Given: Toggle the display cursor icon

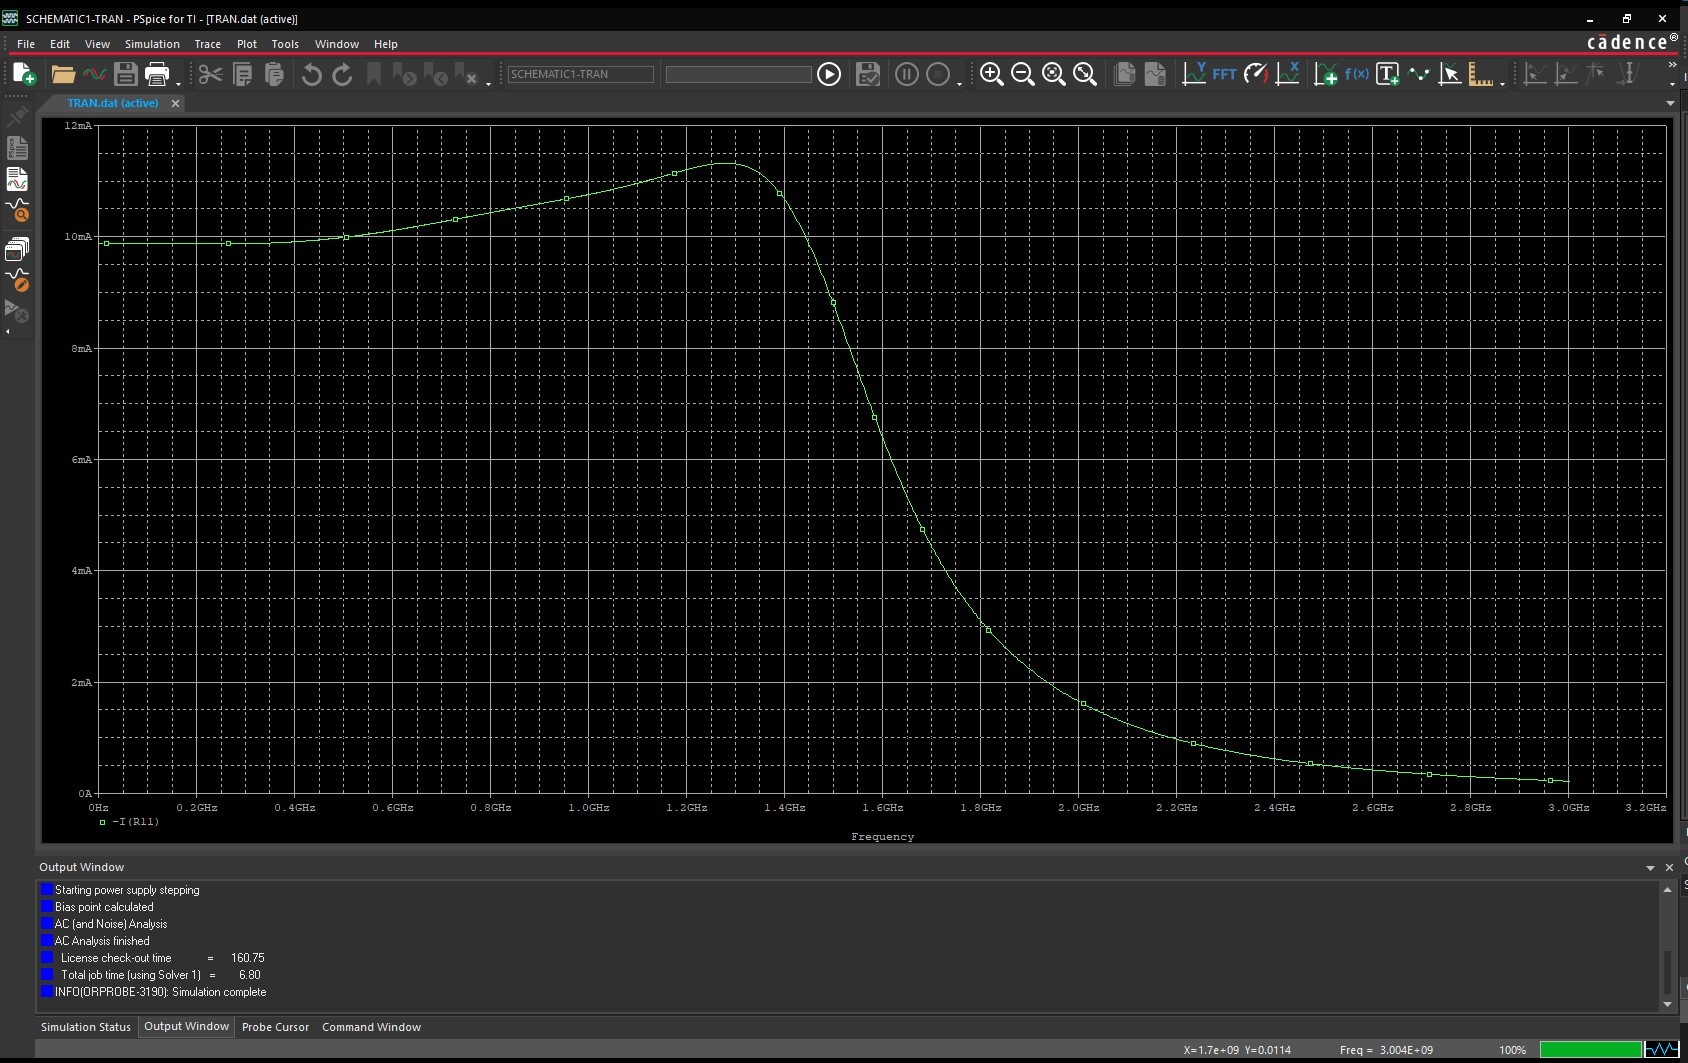Looking at the screenshot, I should (x=1450, y=74).
